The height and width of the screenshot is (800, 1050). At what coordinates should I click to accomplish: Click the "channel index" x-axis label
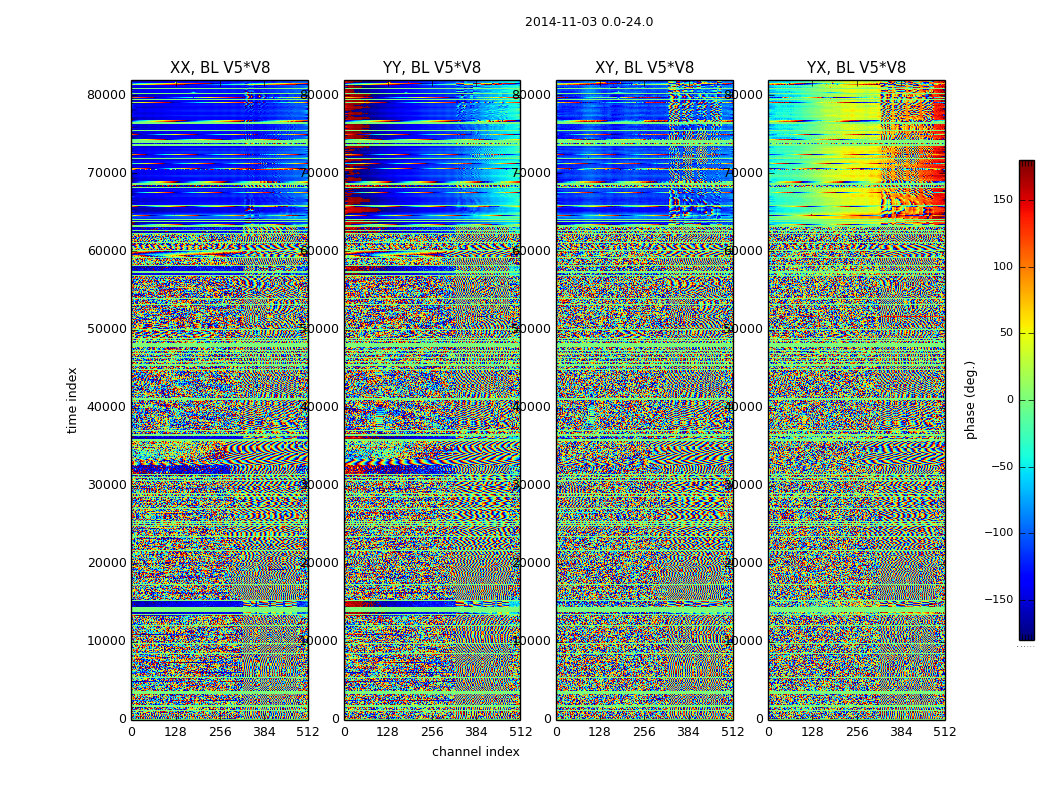click(x=475, y=752)
